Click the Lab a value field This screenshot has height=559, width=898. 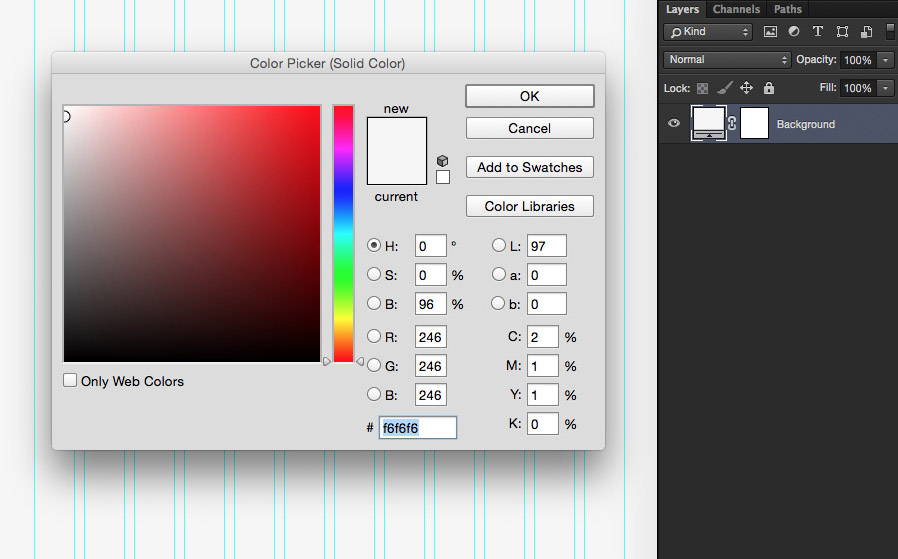[x=547, y=275]
